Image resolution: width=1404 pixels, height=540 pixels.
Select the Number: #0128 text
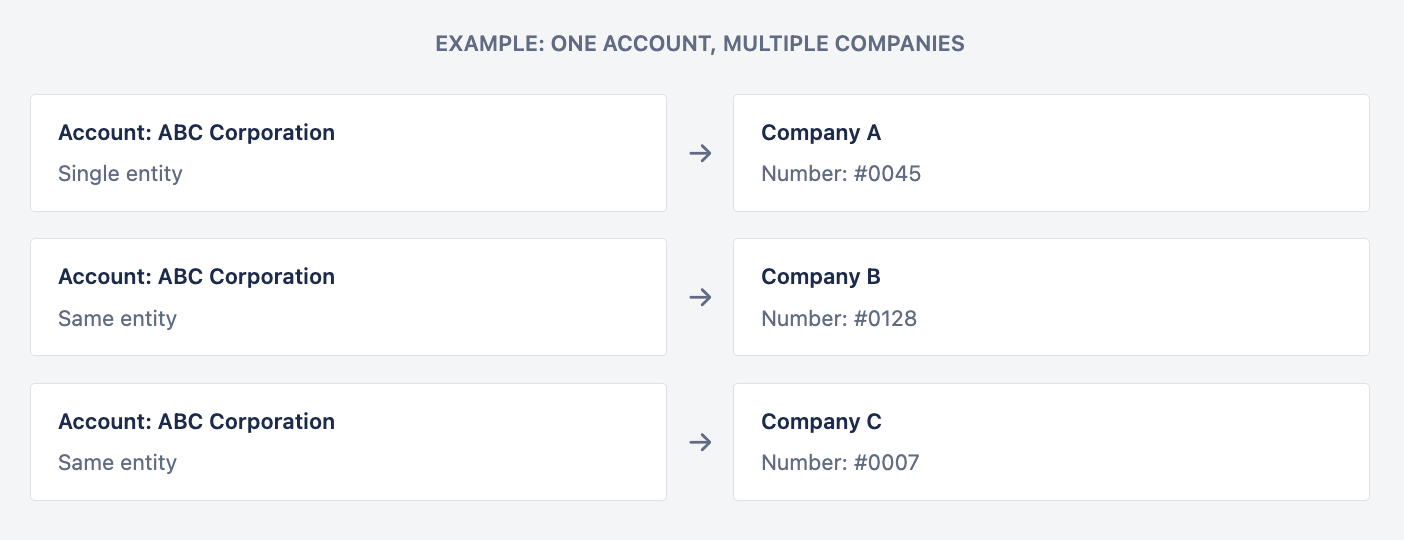click(839, 319)
